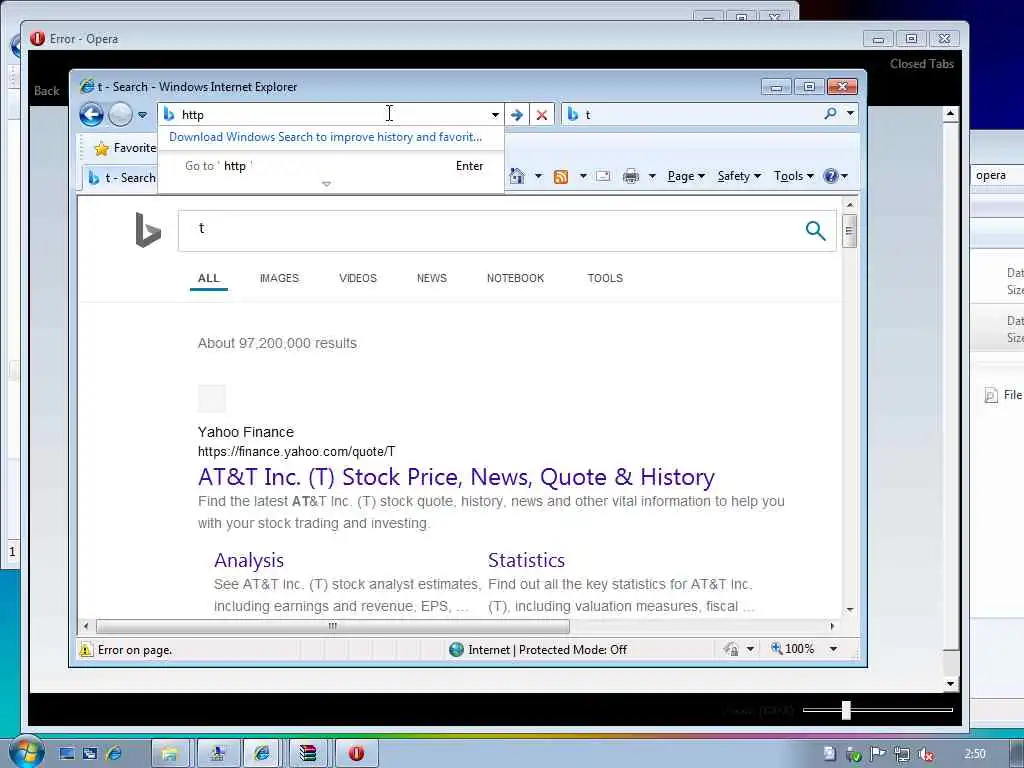
Task: Click the clock showing 2:50
Action: point(975,754)
